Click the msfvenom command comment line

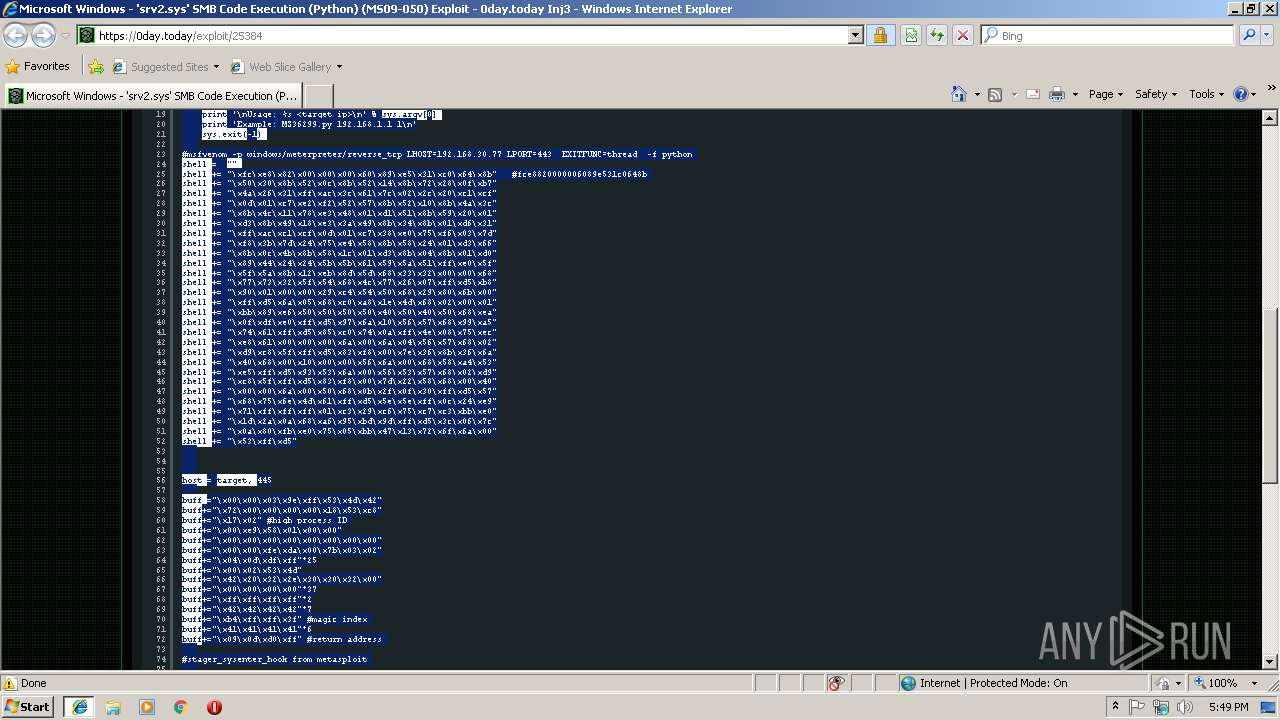click(x=437, y=154)
